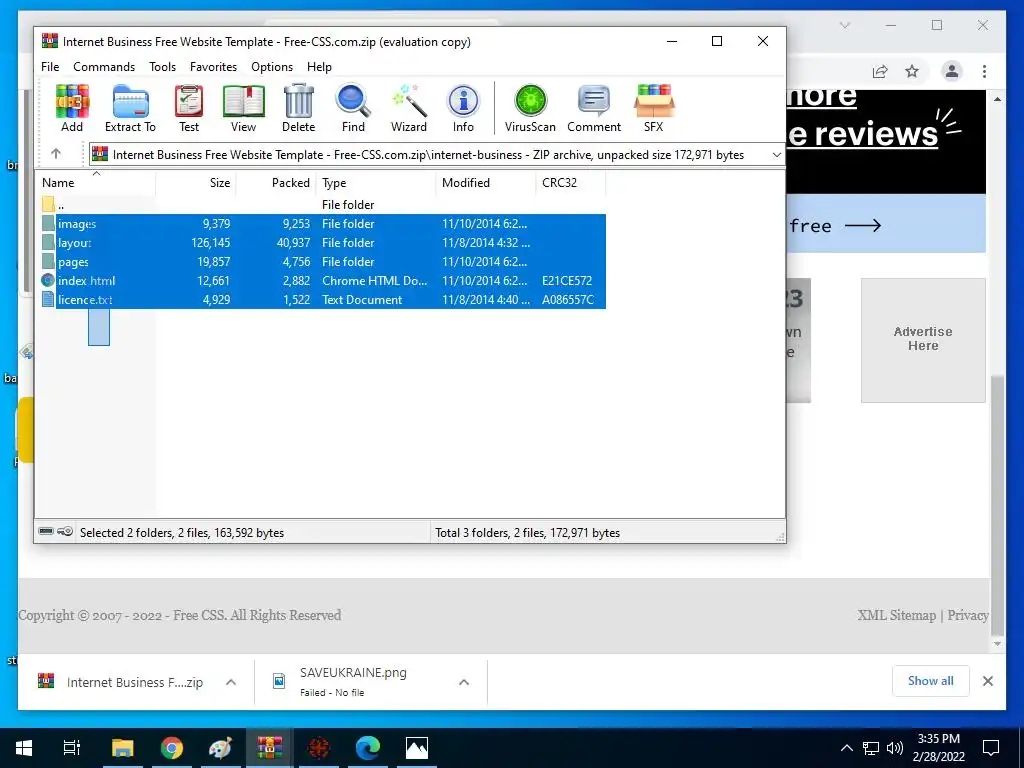Open Microsoft Edge from the taskbar
The height and width of the screenshot is (768, 1024).
coord(368,748)
